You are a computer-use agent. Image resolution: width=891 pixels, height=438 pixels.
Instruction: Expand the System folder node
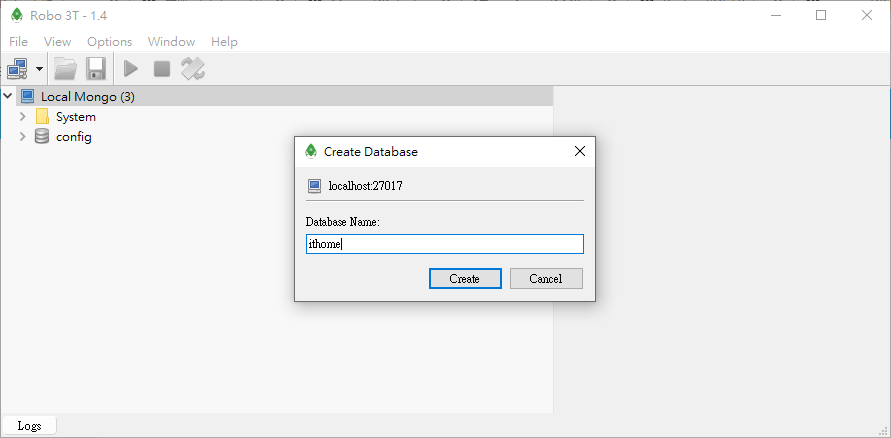(23, 117)
